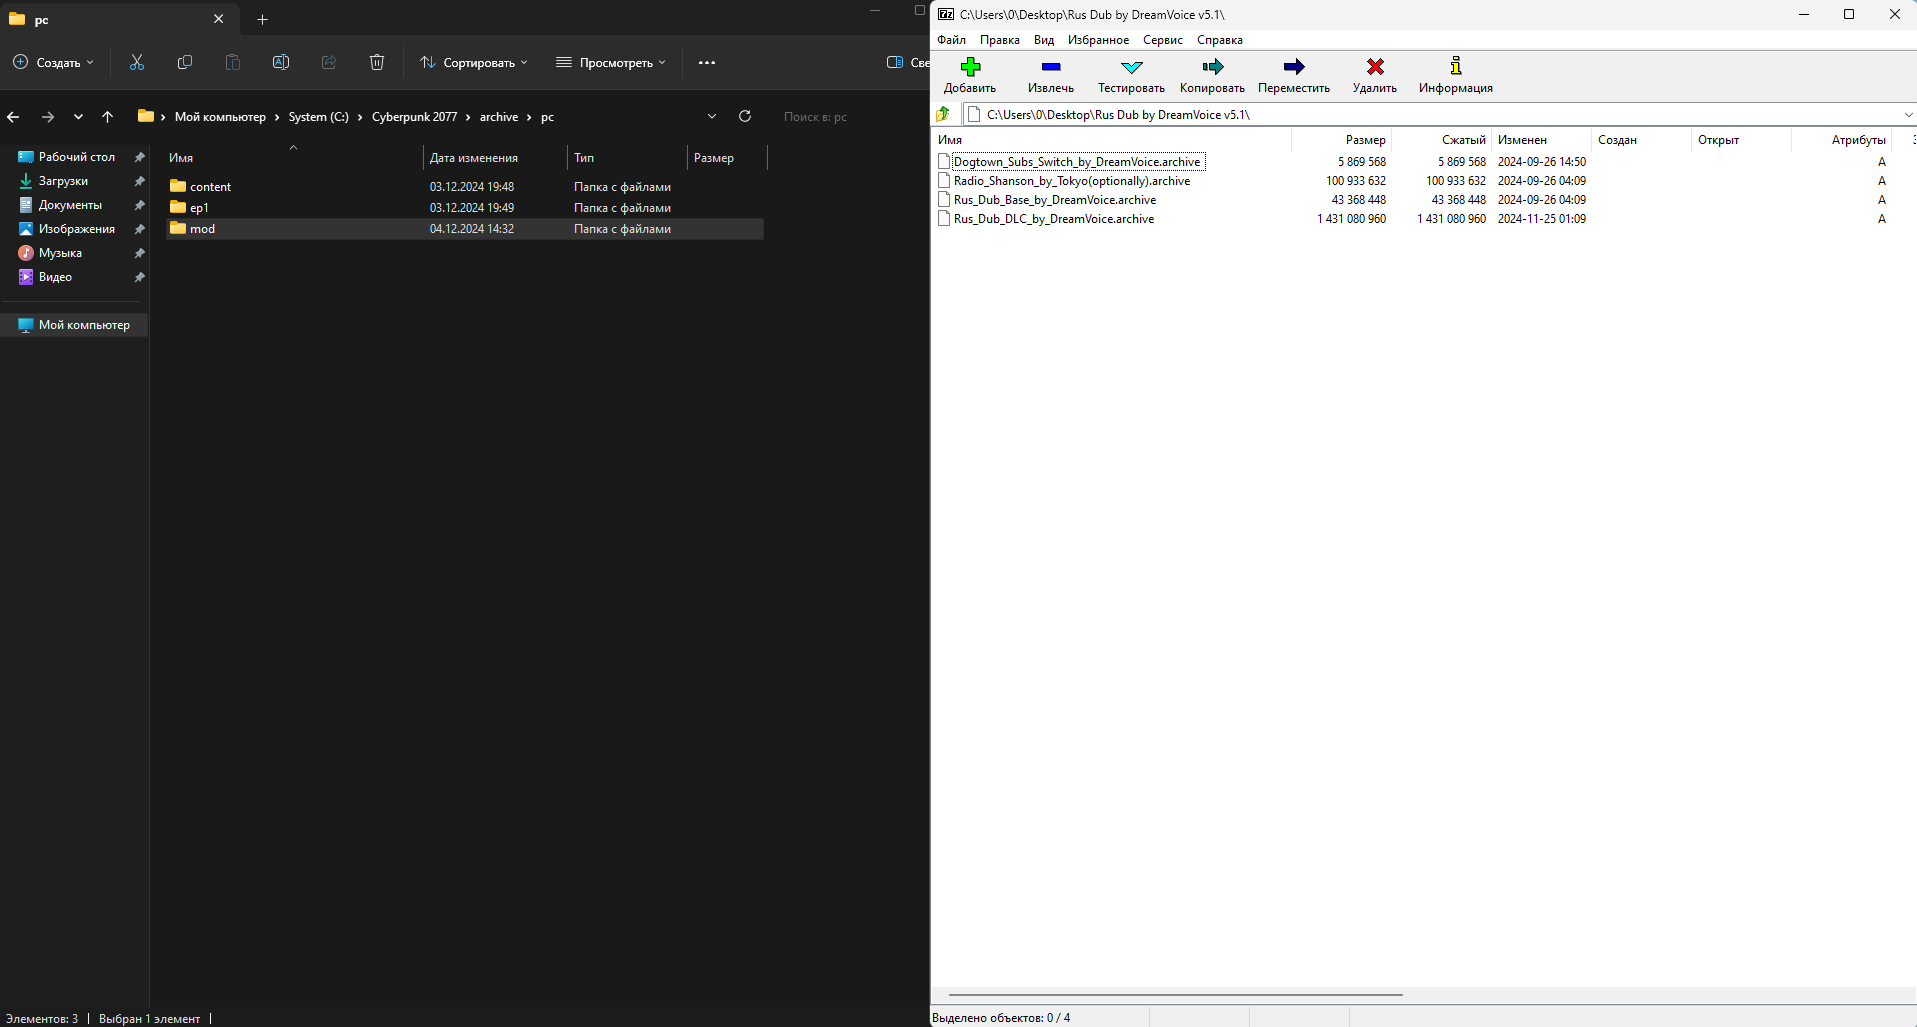Screen dimensions: 1917x1027
Task: Open the Просмотреть (View) dropdown
Action: pos(611,62)
